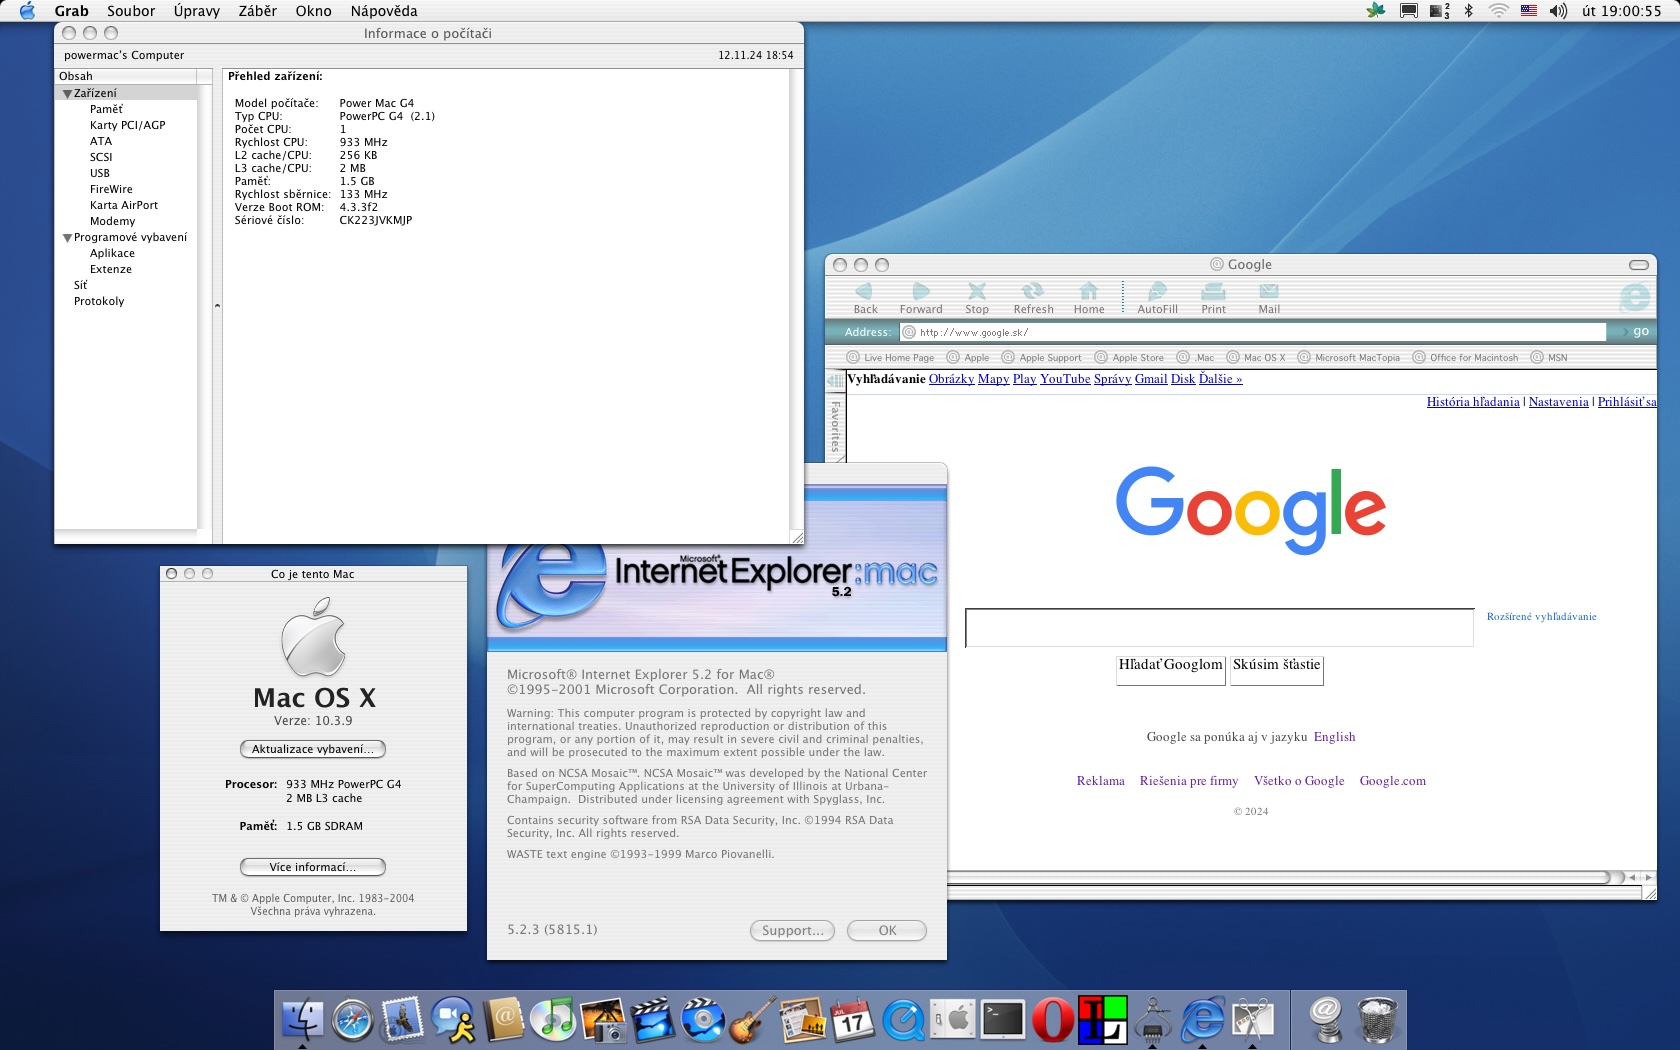Launch GarageBand guitar icon in Dock

753,1020
